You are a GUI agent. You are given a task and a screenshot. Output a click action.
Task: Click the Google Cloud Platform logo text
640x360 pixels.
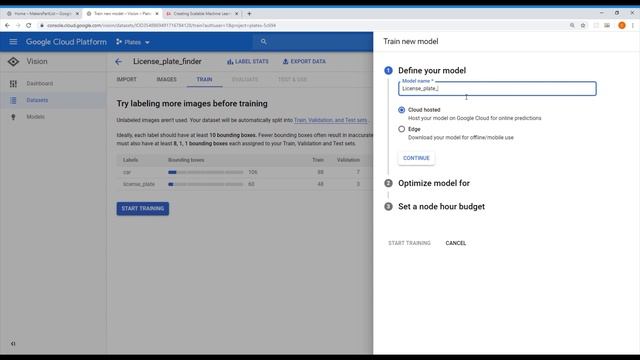[66, 42]
